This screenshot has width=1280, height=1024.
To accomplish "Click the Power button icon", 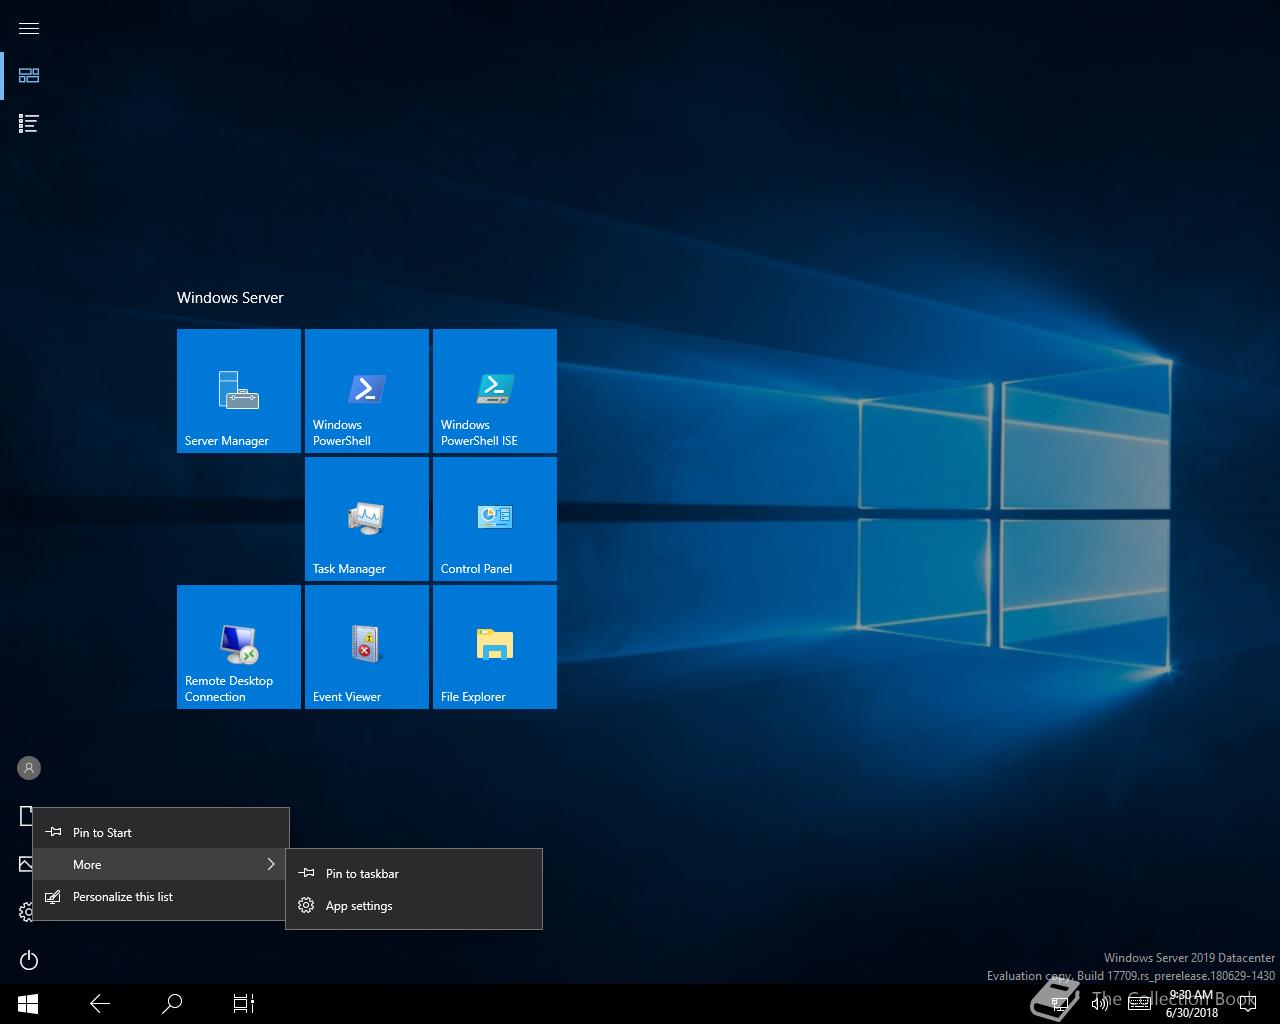I will coord(29,961).
